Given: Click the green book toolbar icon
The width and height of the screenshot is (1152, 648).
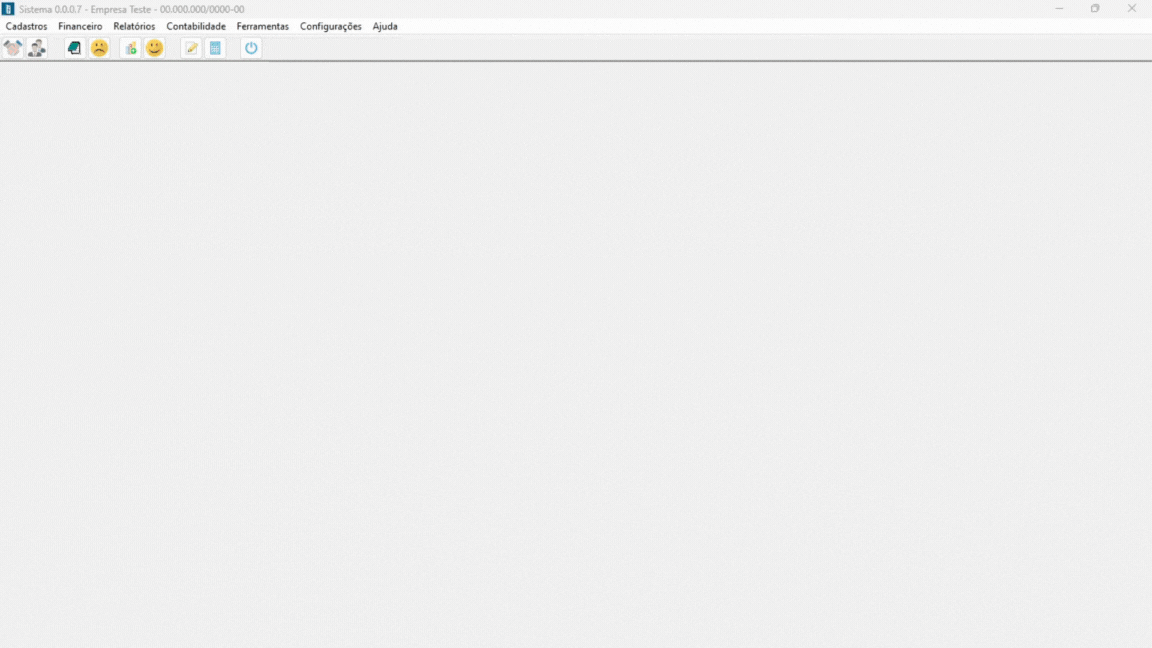Looking at the screenshot, I should point(74,48).
